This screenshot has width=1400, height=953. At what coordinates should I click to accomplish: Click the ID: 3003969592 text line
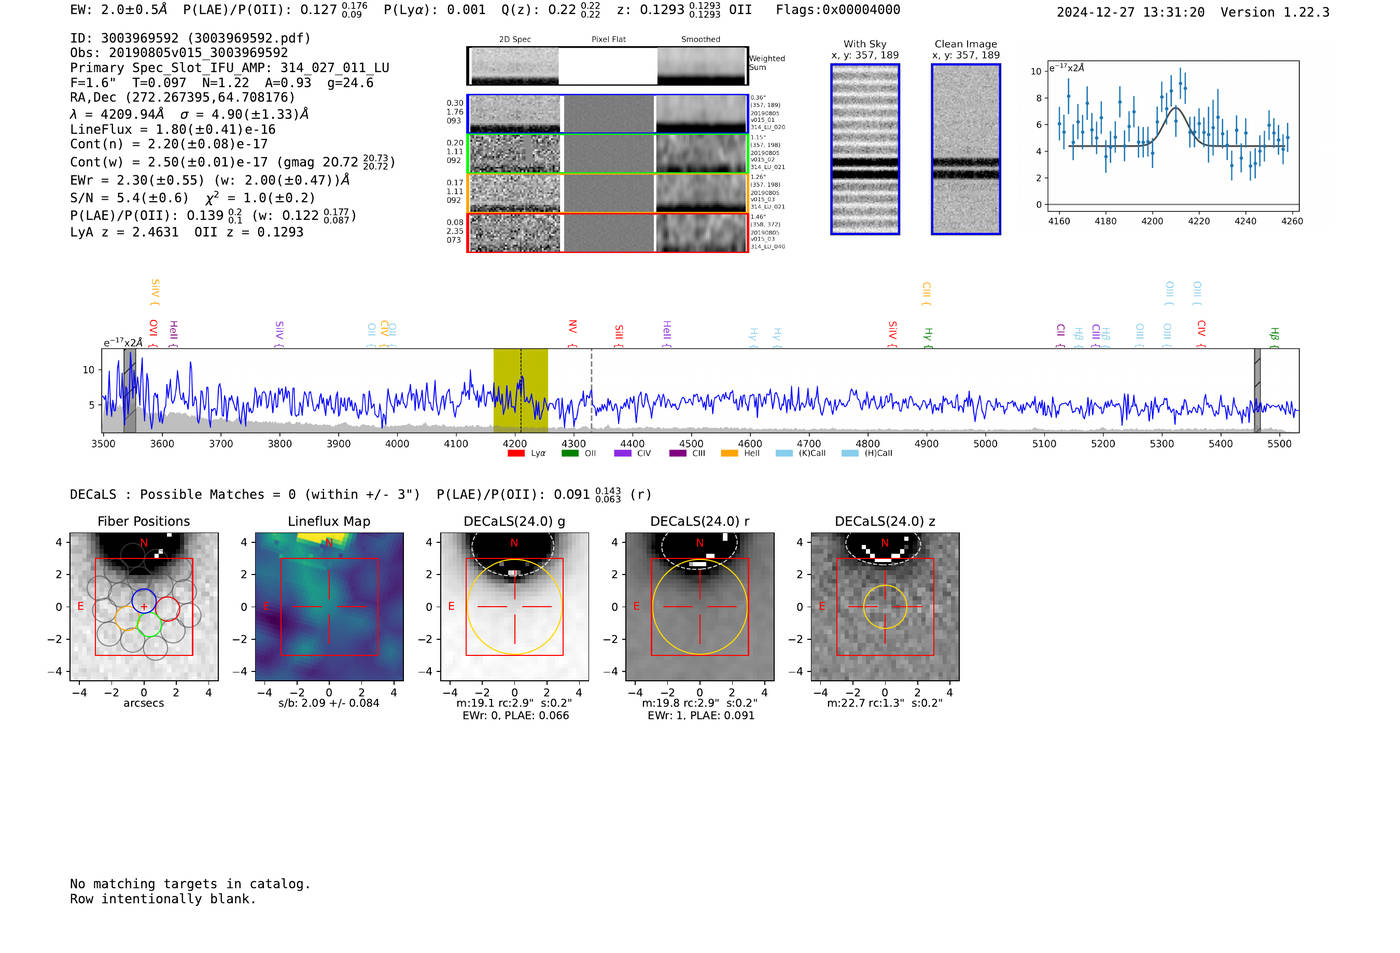pos(190,38)
